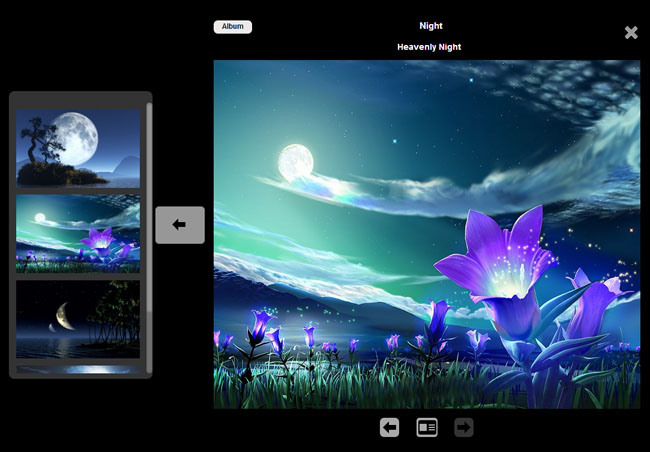Click the glowing moon in the main photo

pos(295,162)
